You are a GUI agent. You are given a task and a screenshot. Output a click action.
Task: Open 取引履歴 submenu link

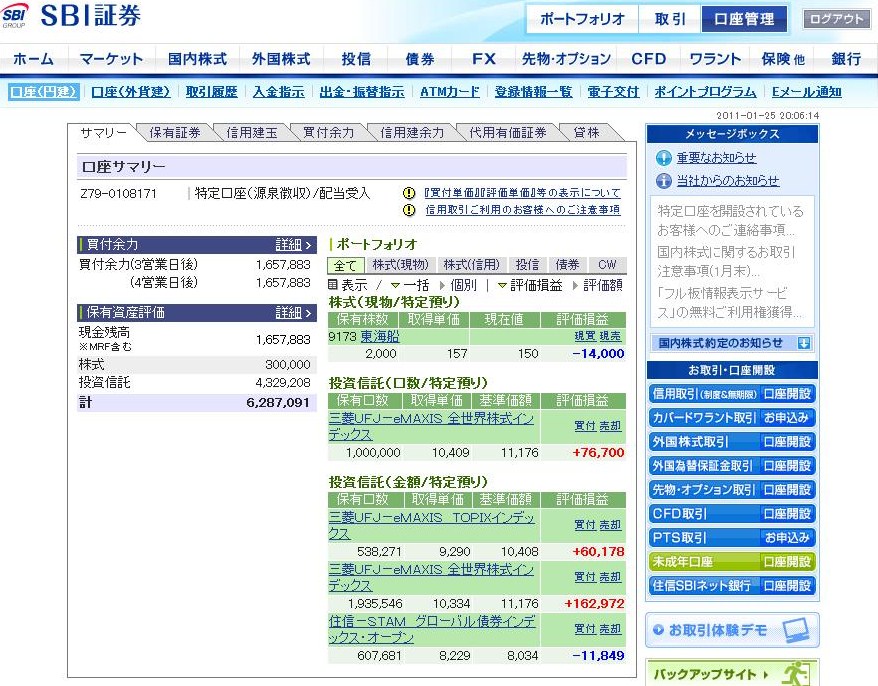click(x=212, y=92)
